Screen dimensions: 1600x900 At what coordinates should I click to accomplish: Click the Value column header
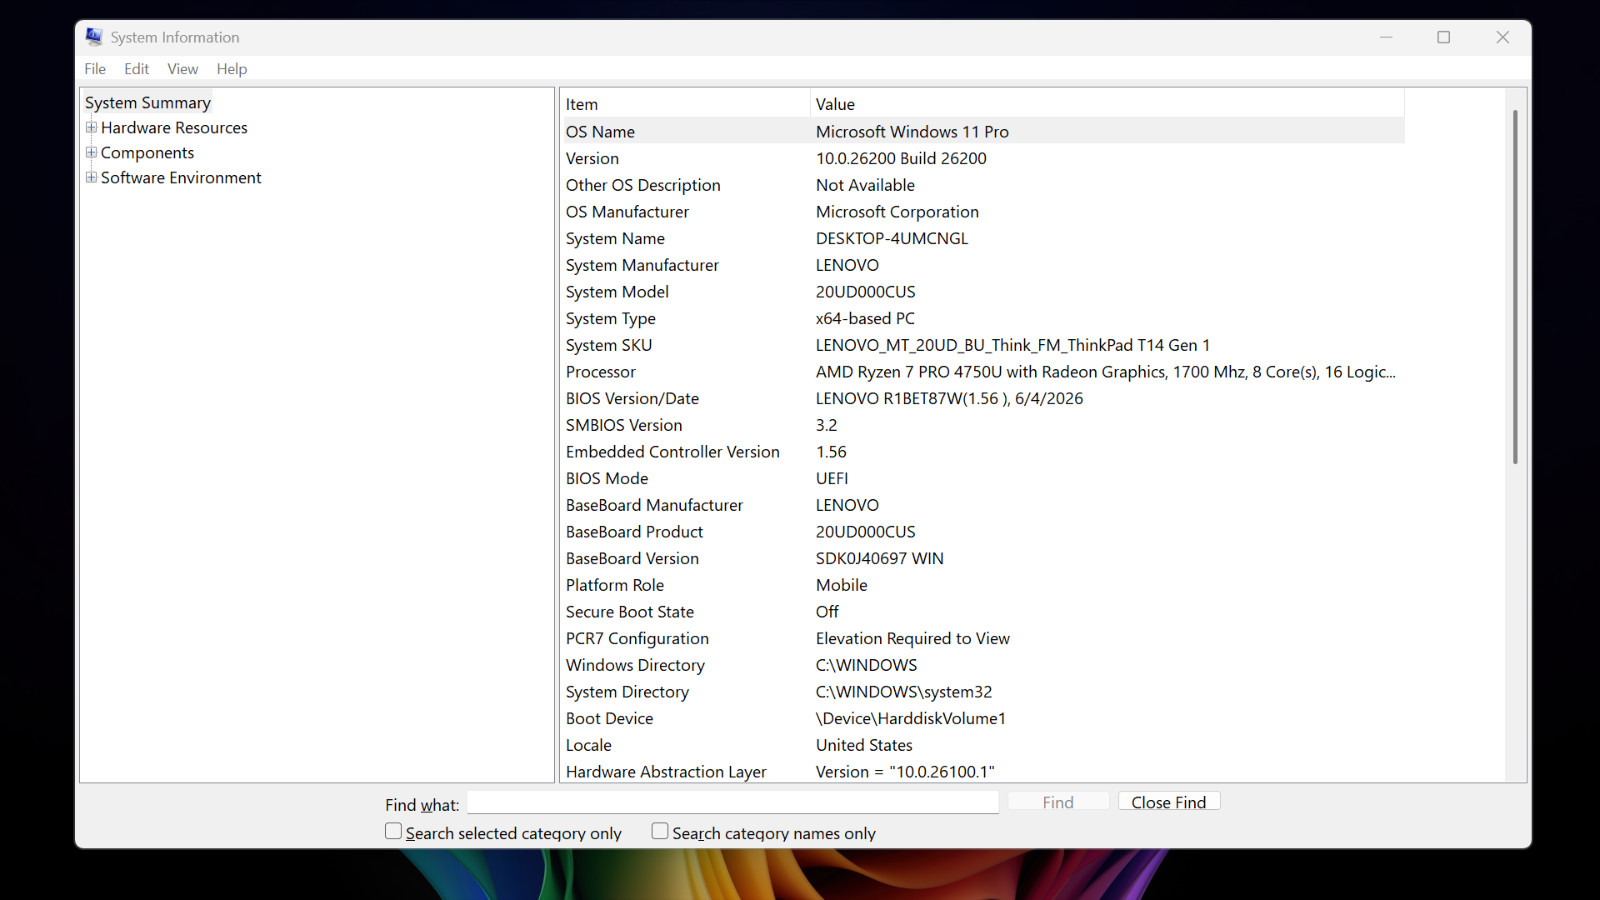1107,104
